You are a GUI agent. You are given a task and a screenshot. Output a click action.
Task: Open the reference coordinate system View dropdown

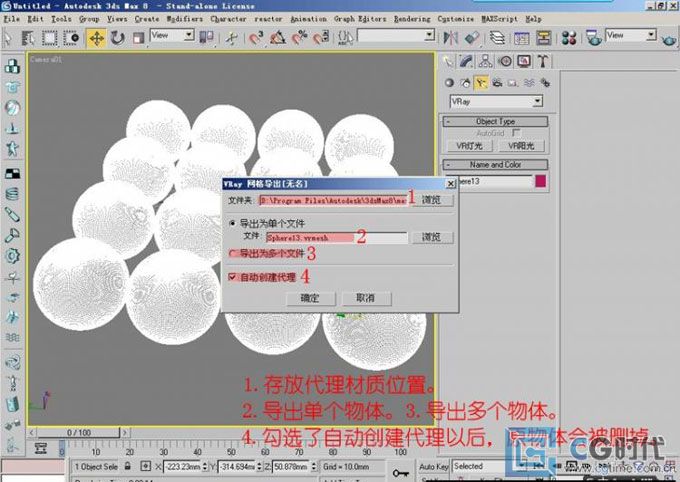[172, 36]
